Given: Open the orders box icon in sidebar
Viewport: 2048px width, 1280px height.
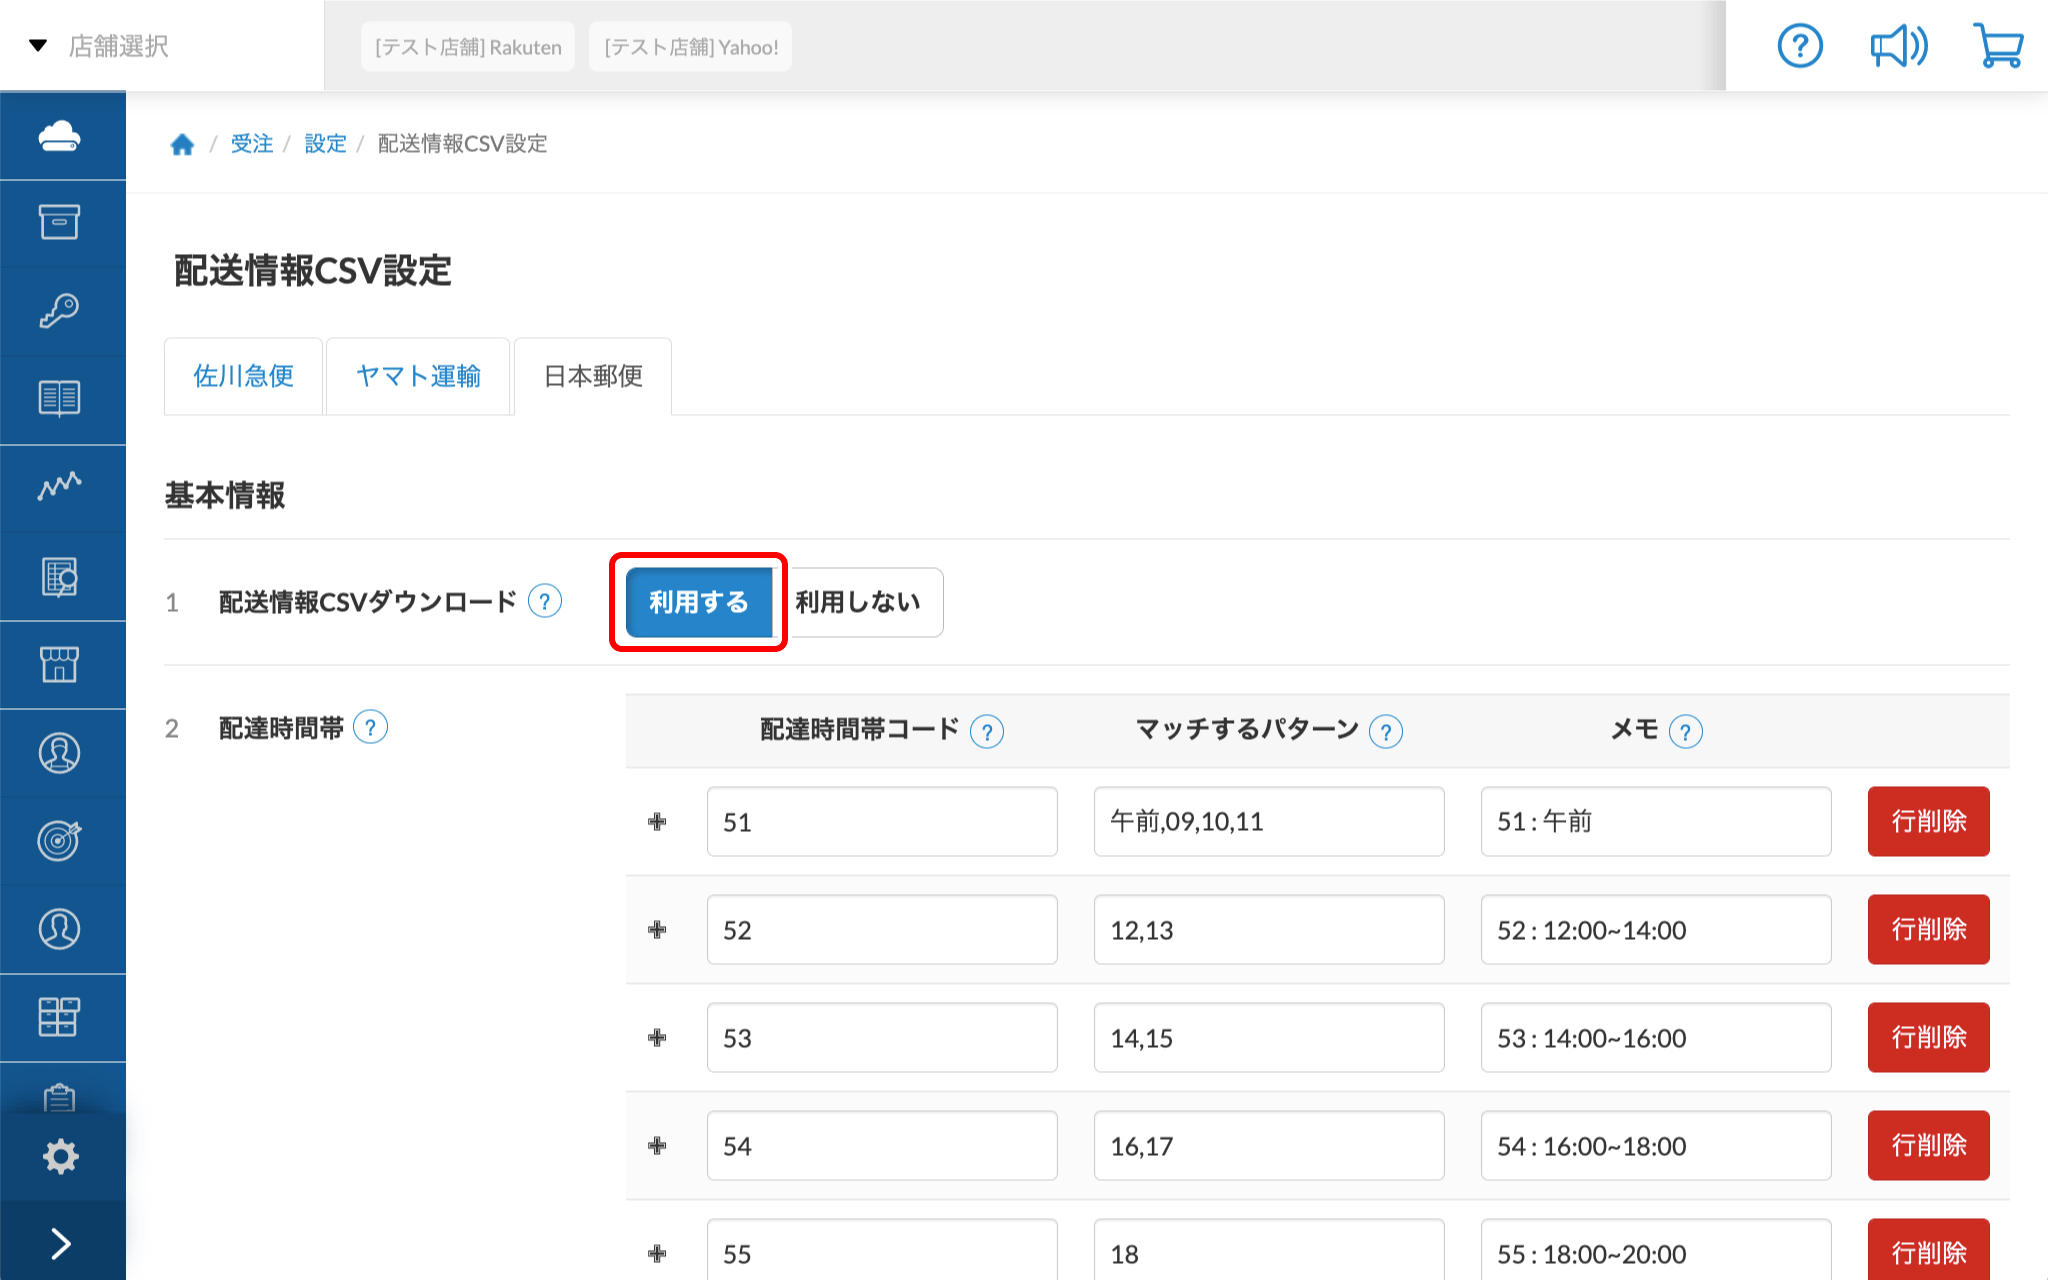Looking at the screenshot, I should [x=62, y=223].
